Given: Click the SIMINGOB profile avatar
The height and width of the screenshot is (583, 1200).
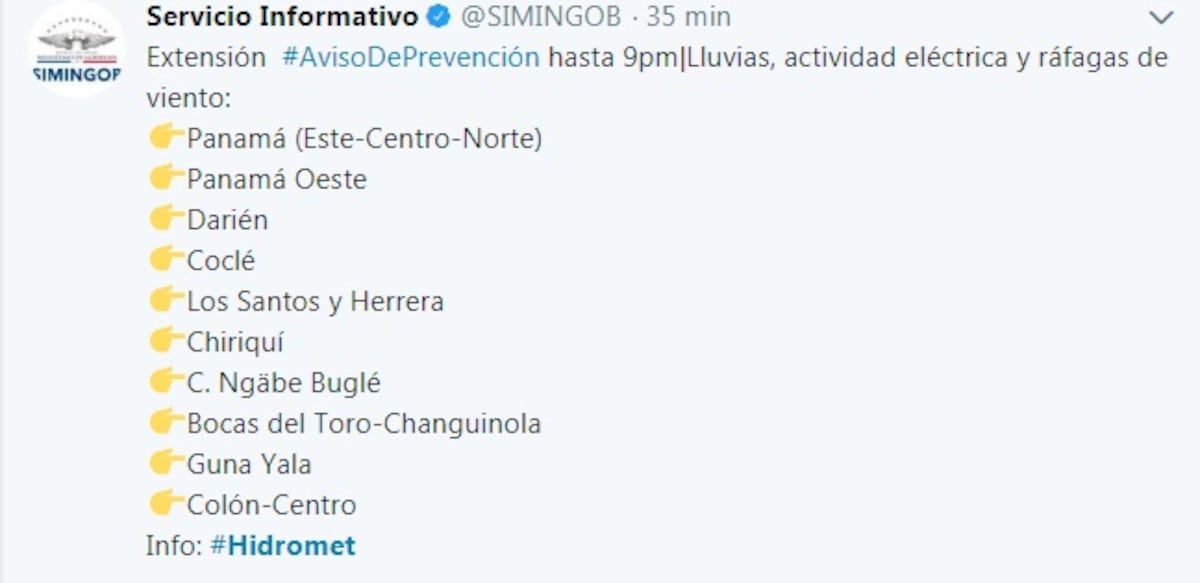Looking at the screenshot, I should pos(76,50).
